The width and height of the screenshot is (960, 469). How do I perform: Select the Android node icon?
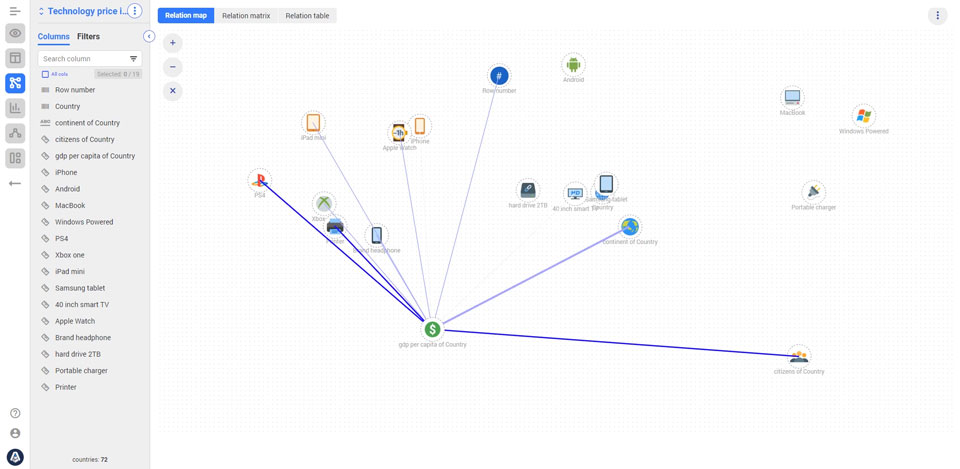[x=573, y=64]
